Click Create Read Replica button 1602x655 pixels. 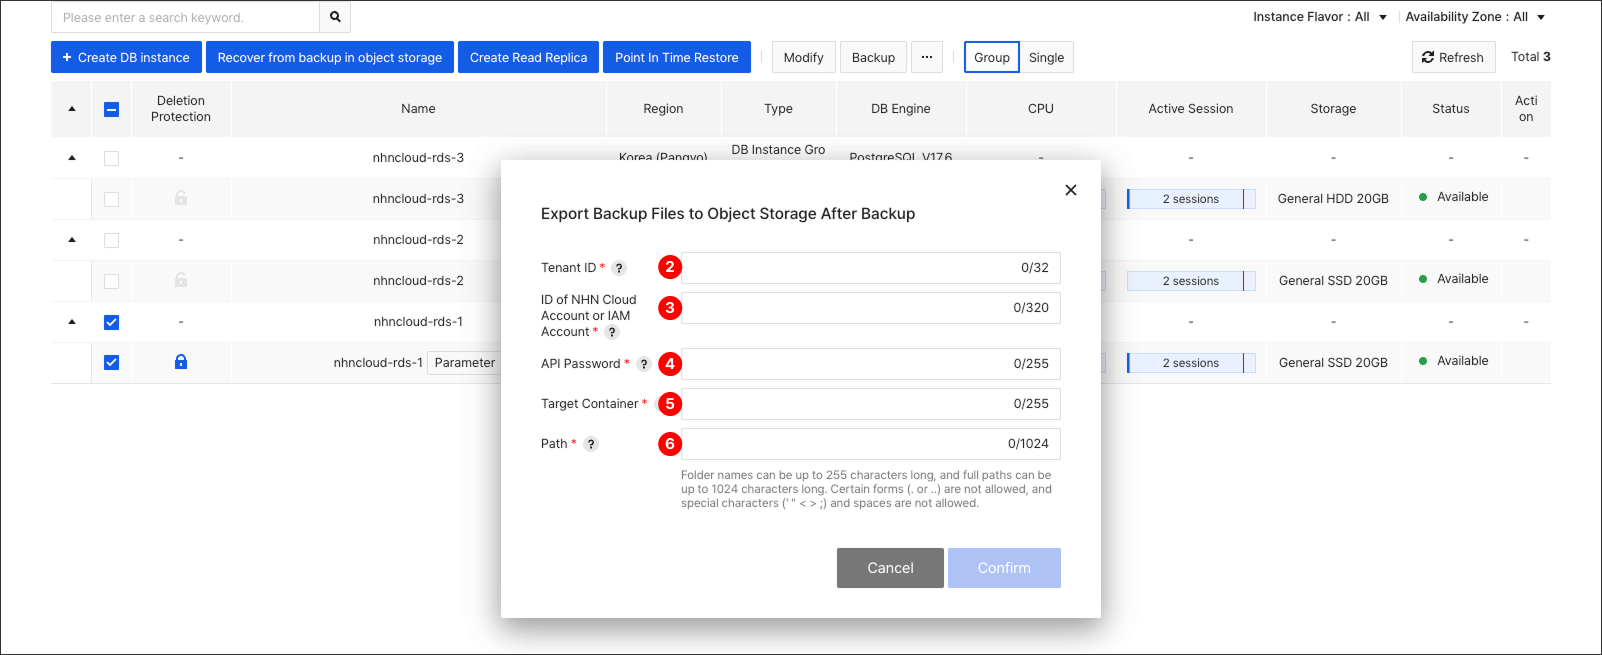[x=529, y=57]
